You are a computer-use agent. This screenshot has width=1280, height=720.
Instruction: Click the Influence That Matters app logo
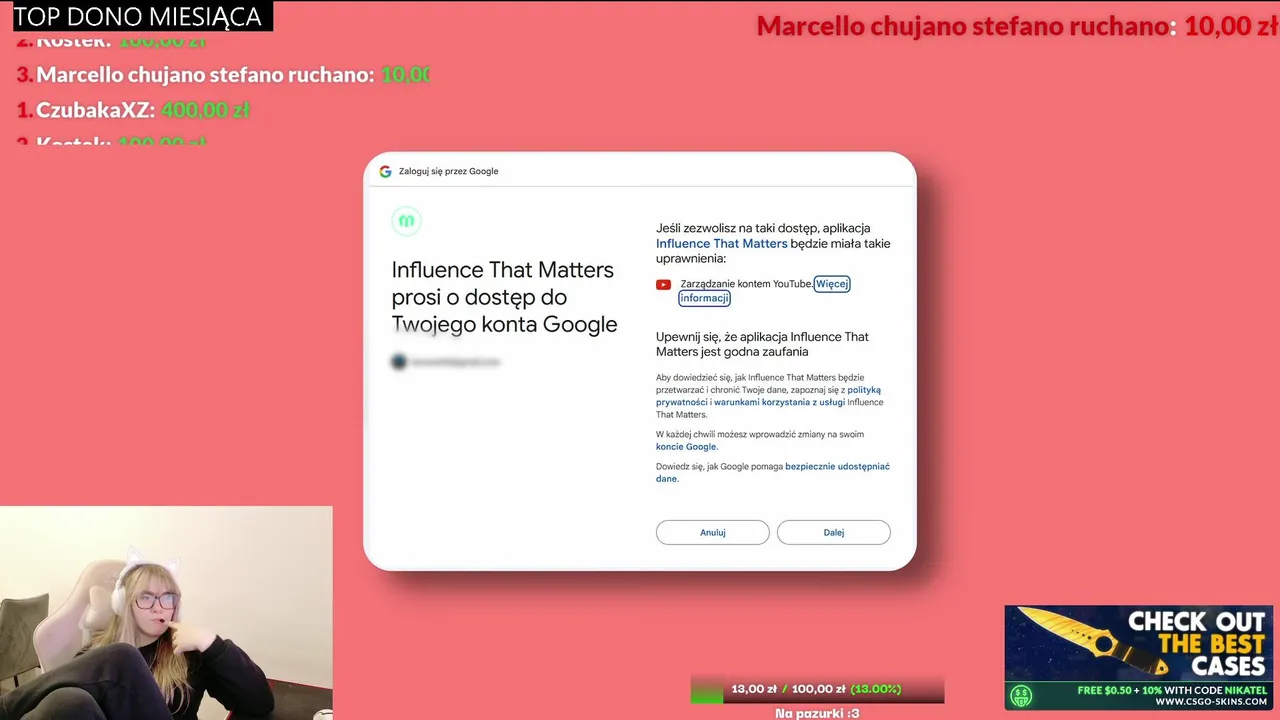point(406,220)
